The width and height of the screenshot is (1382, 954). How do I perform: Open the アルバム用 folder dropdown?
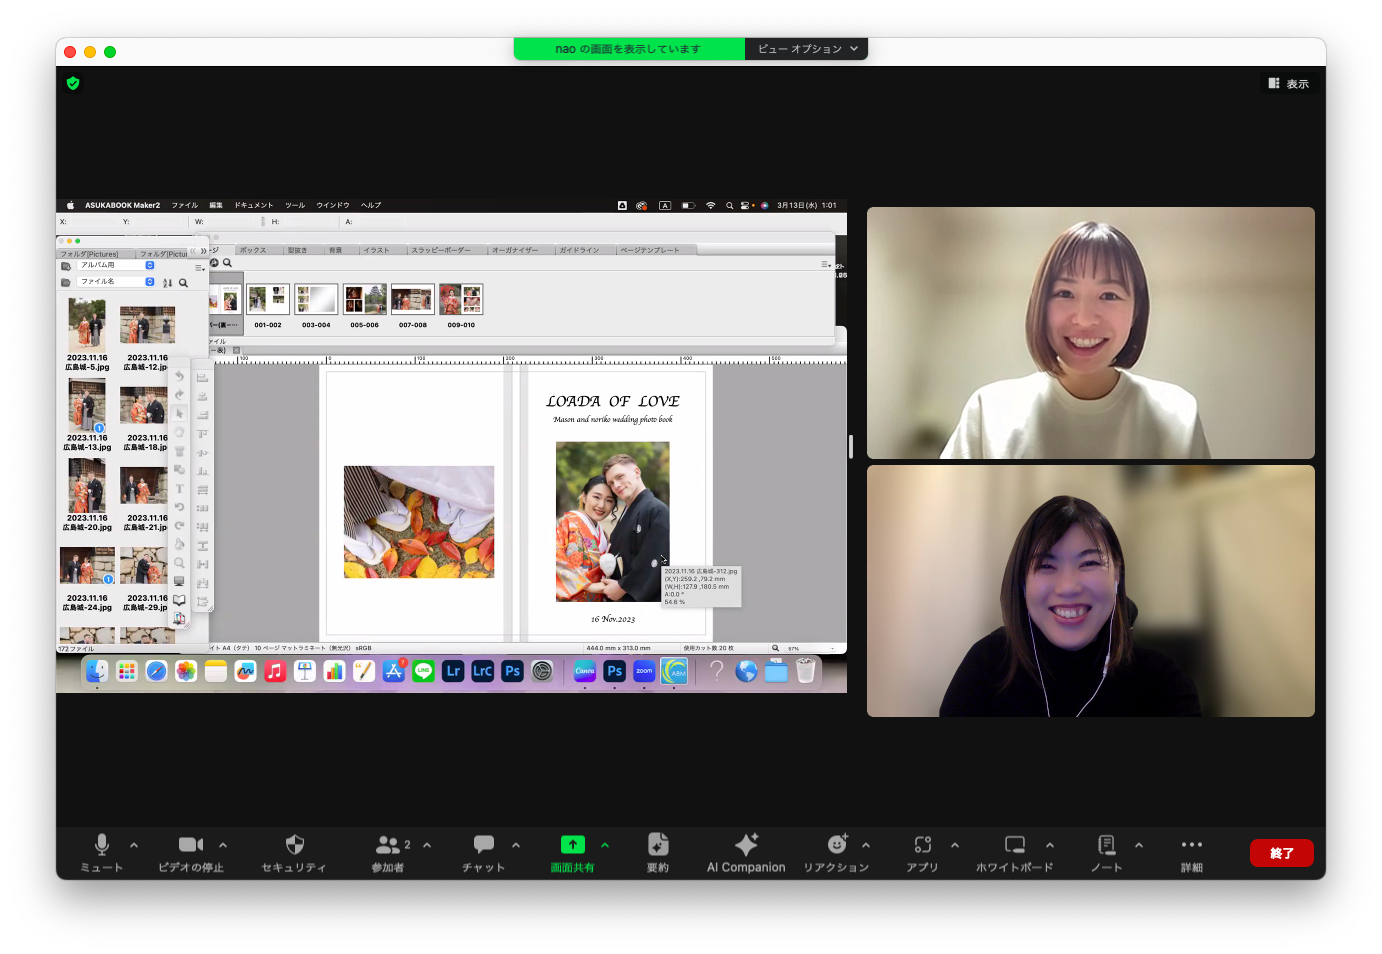point(116,266)
